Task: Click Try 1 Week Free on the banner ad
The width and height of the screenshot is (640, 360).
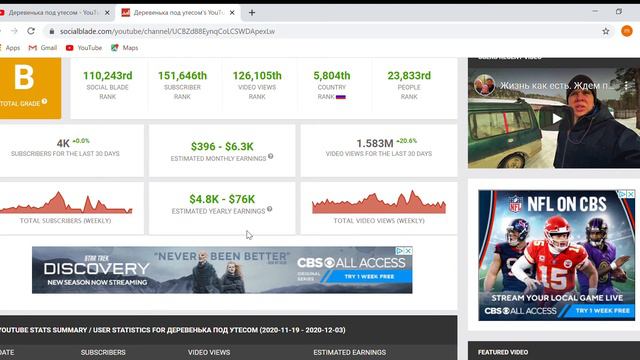Action: 369,277
